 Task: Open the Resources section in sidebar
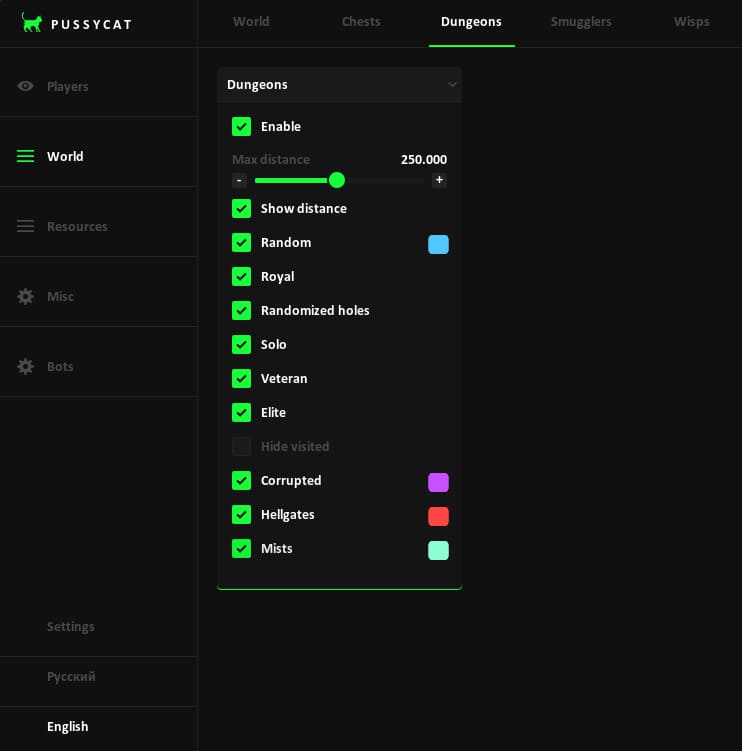(x=99, y=226)
